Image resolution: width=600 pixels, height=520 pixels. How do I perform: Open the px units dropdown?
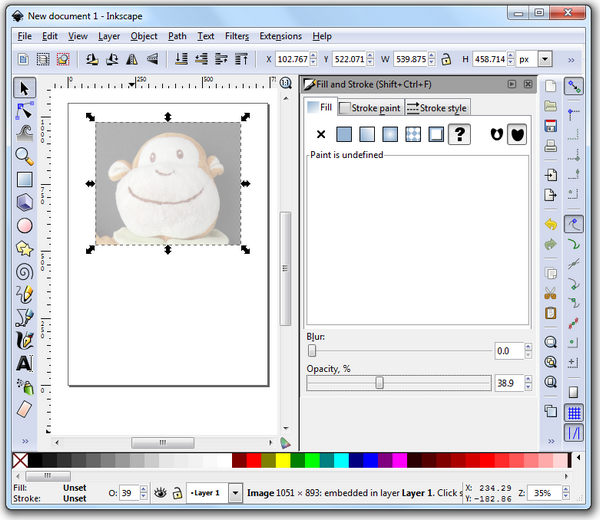click(x=545, y=59)
